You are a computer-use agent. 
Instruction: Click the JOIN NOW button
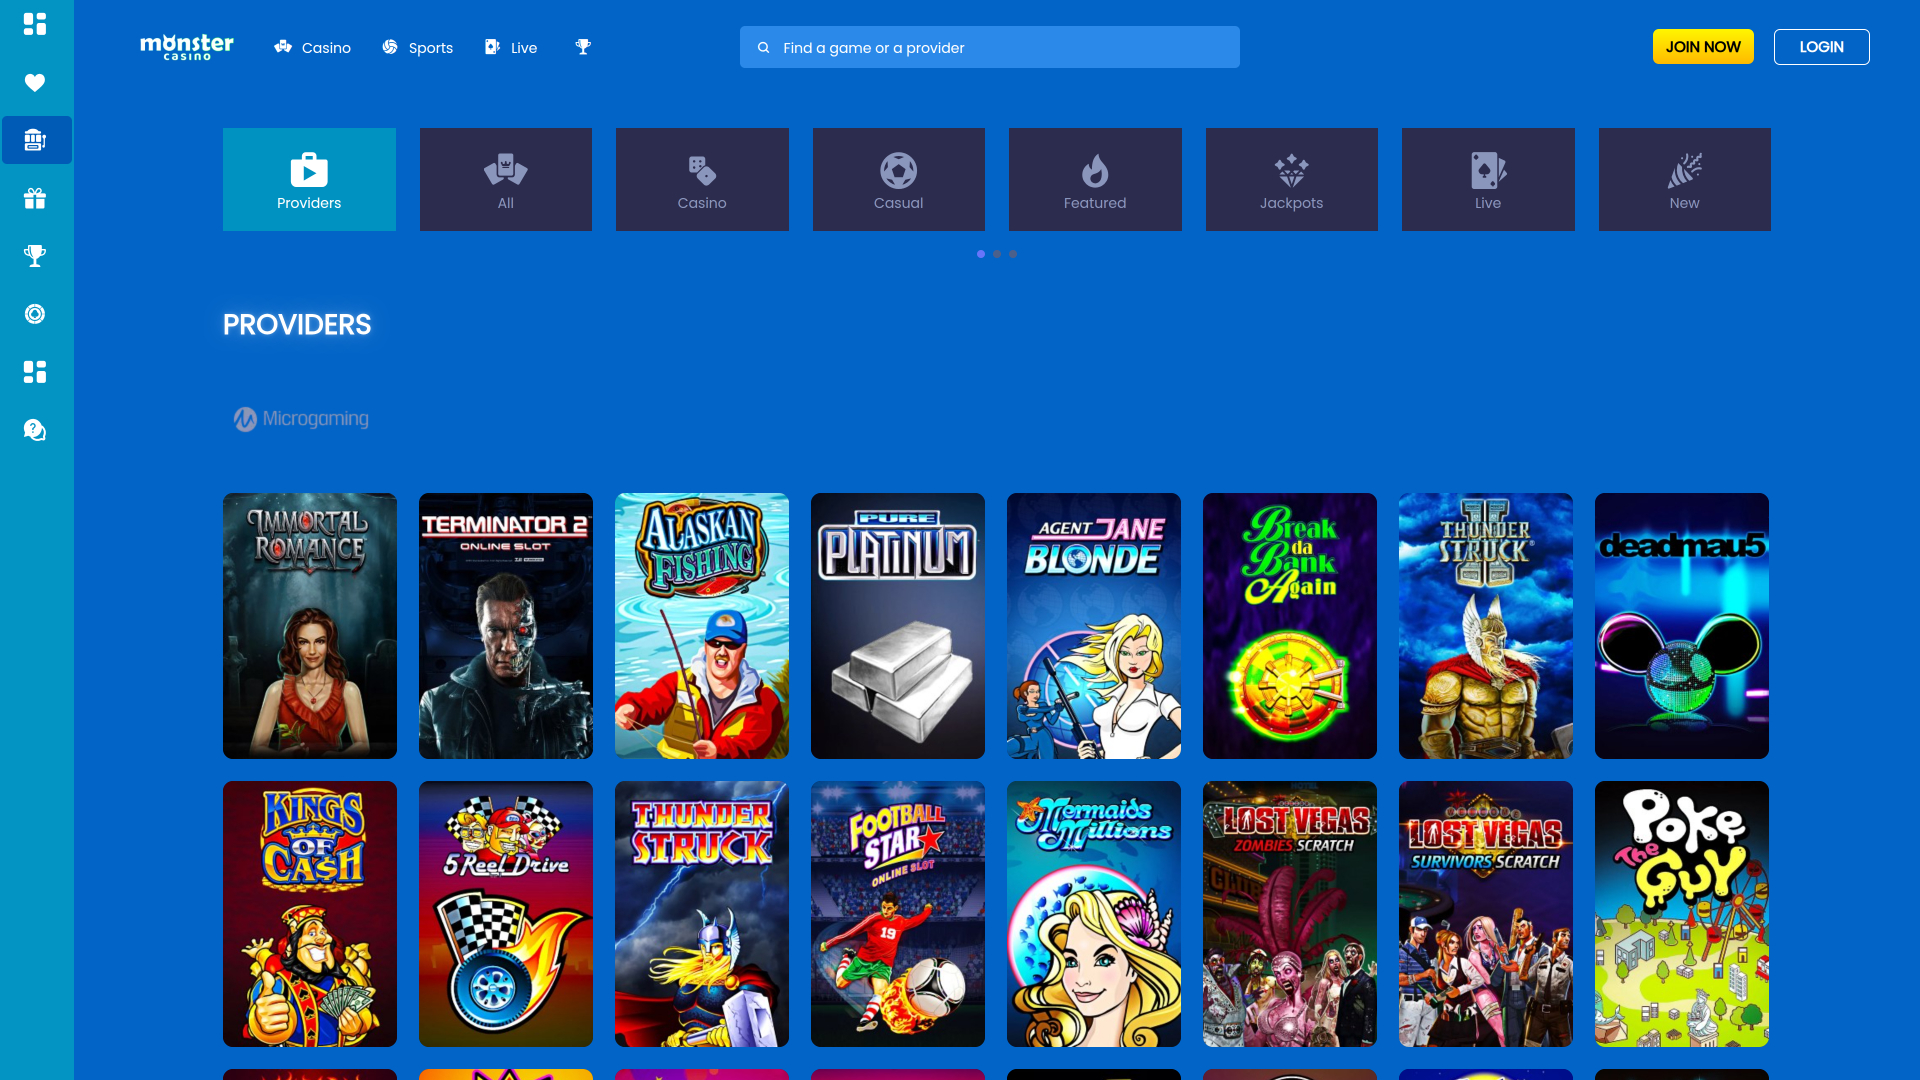(1703, 46)
